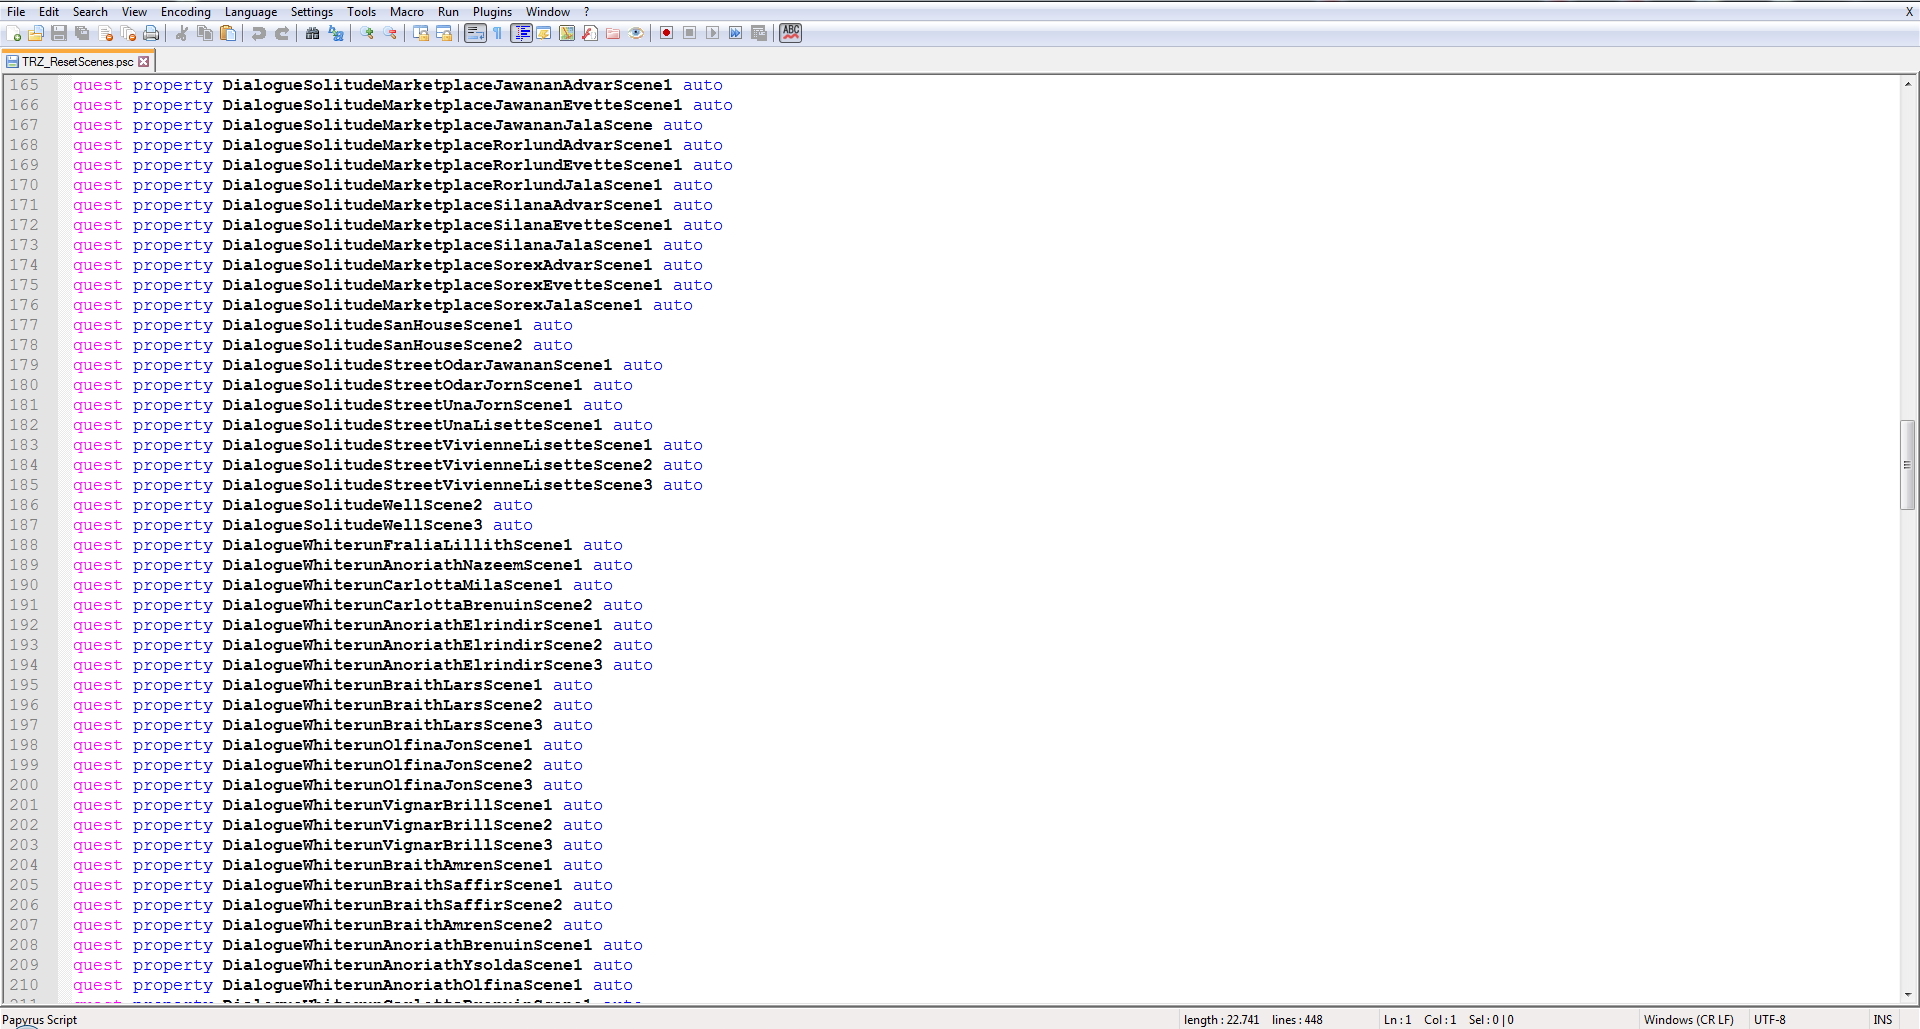The image size is (1920, 1029).
Task: Close the TRZ_ResetScenes.psc tab
Action: 144,62
